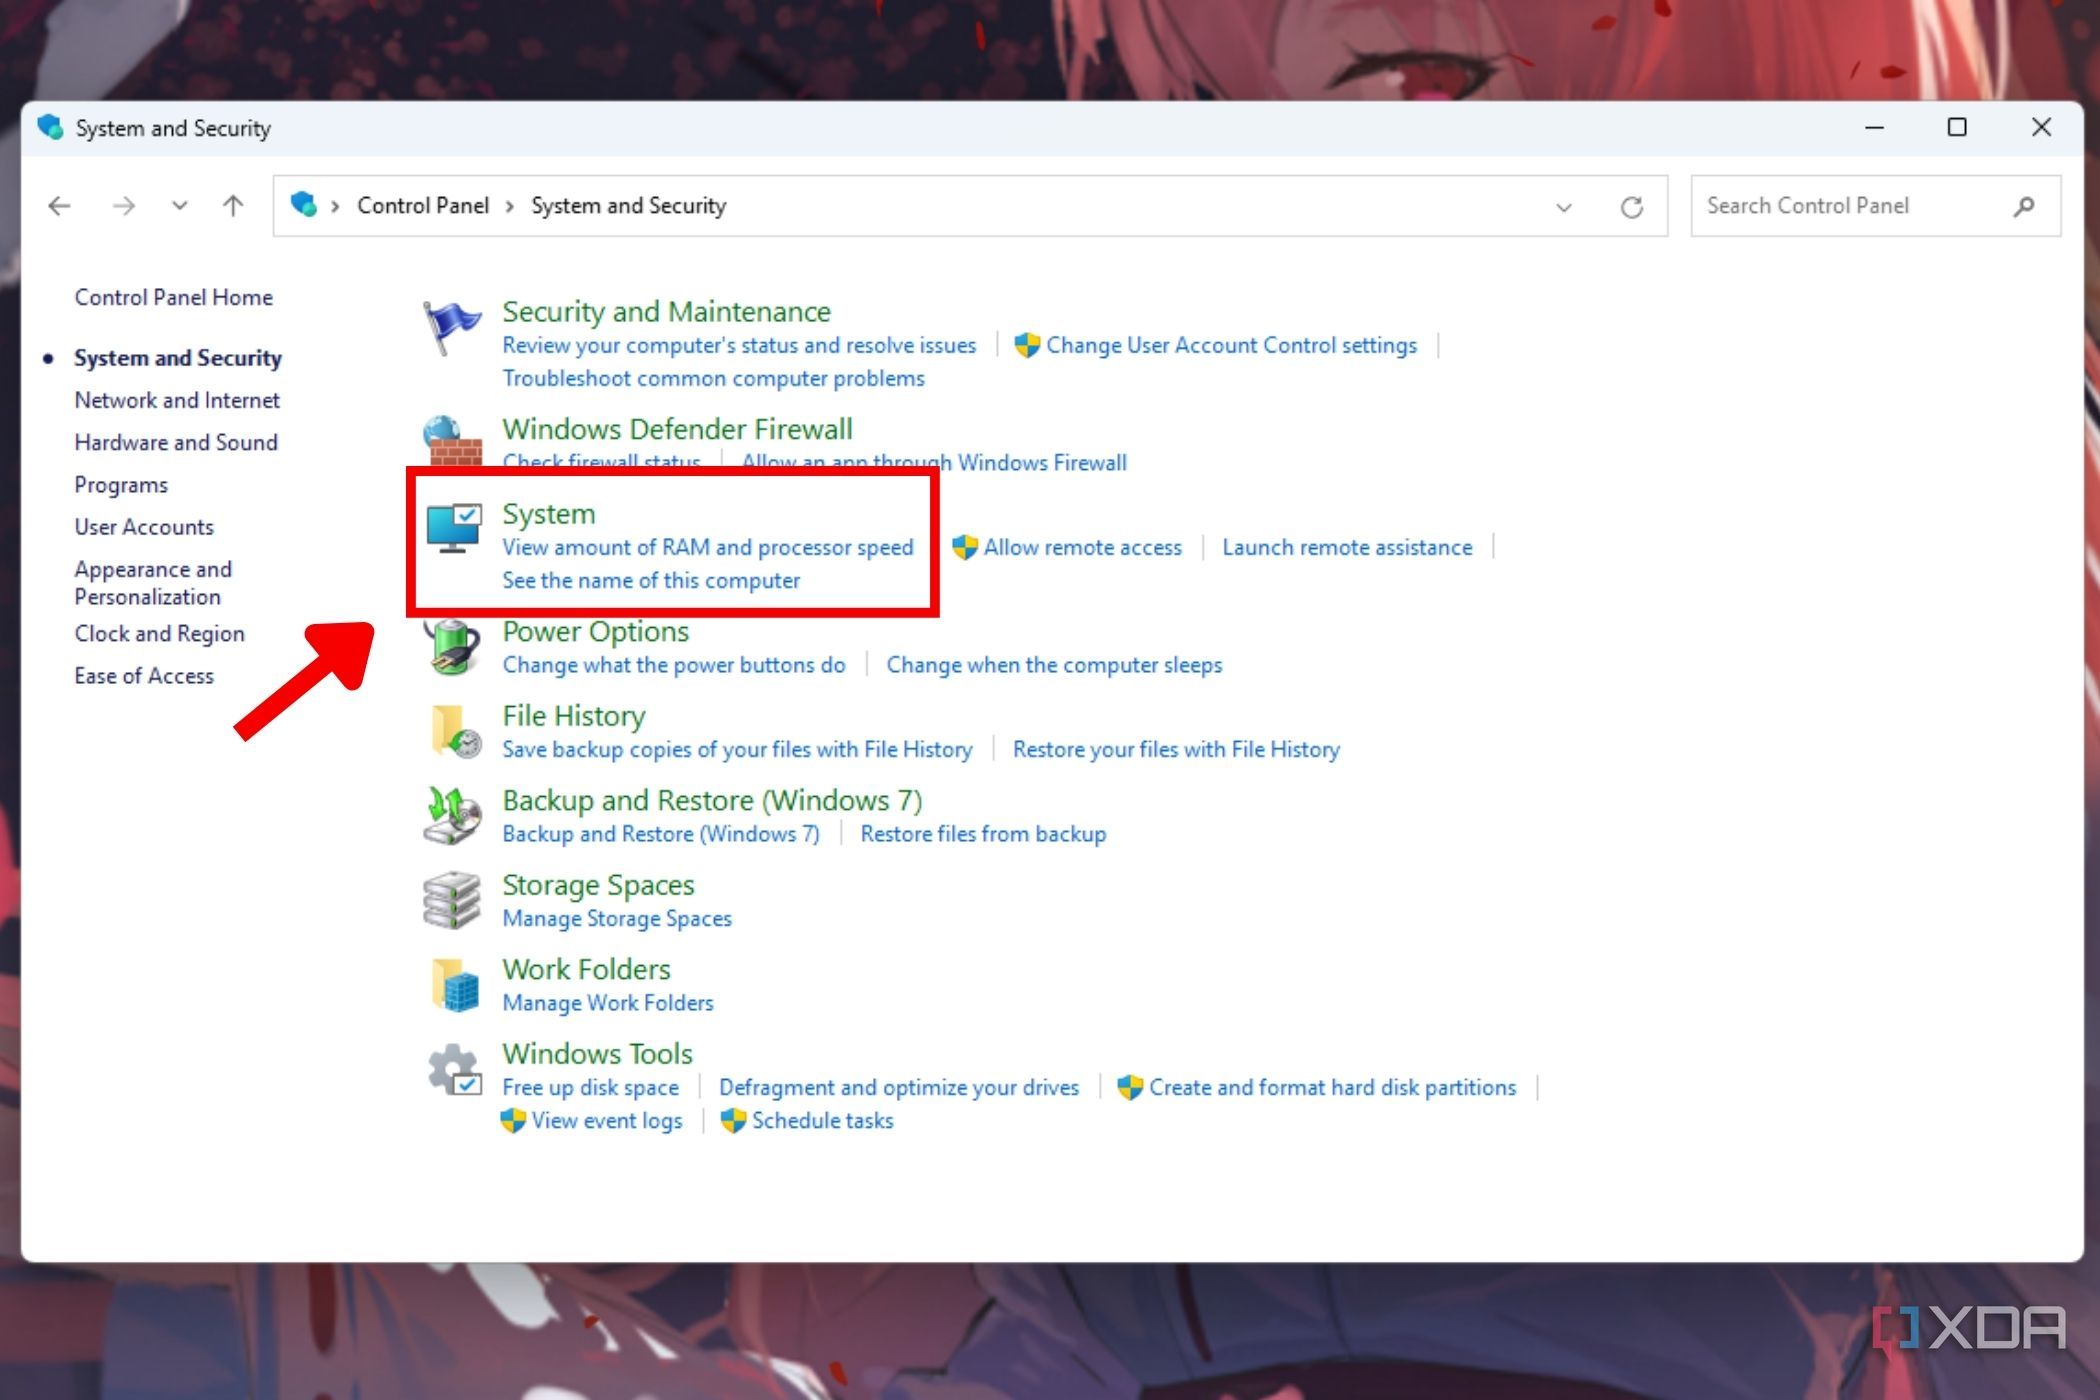Select Hardware and Sound in the sidebar
2100x1400 pixels.
click(x=176, y=442)
